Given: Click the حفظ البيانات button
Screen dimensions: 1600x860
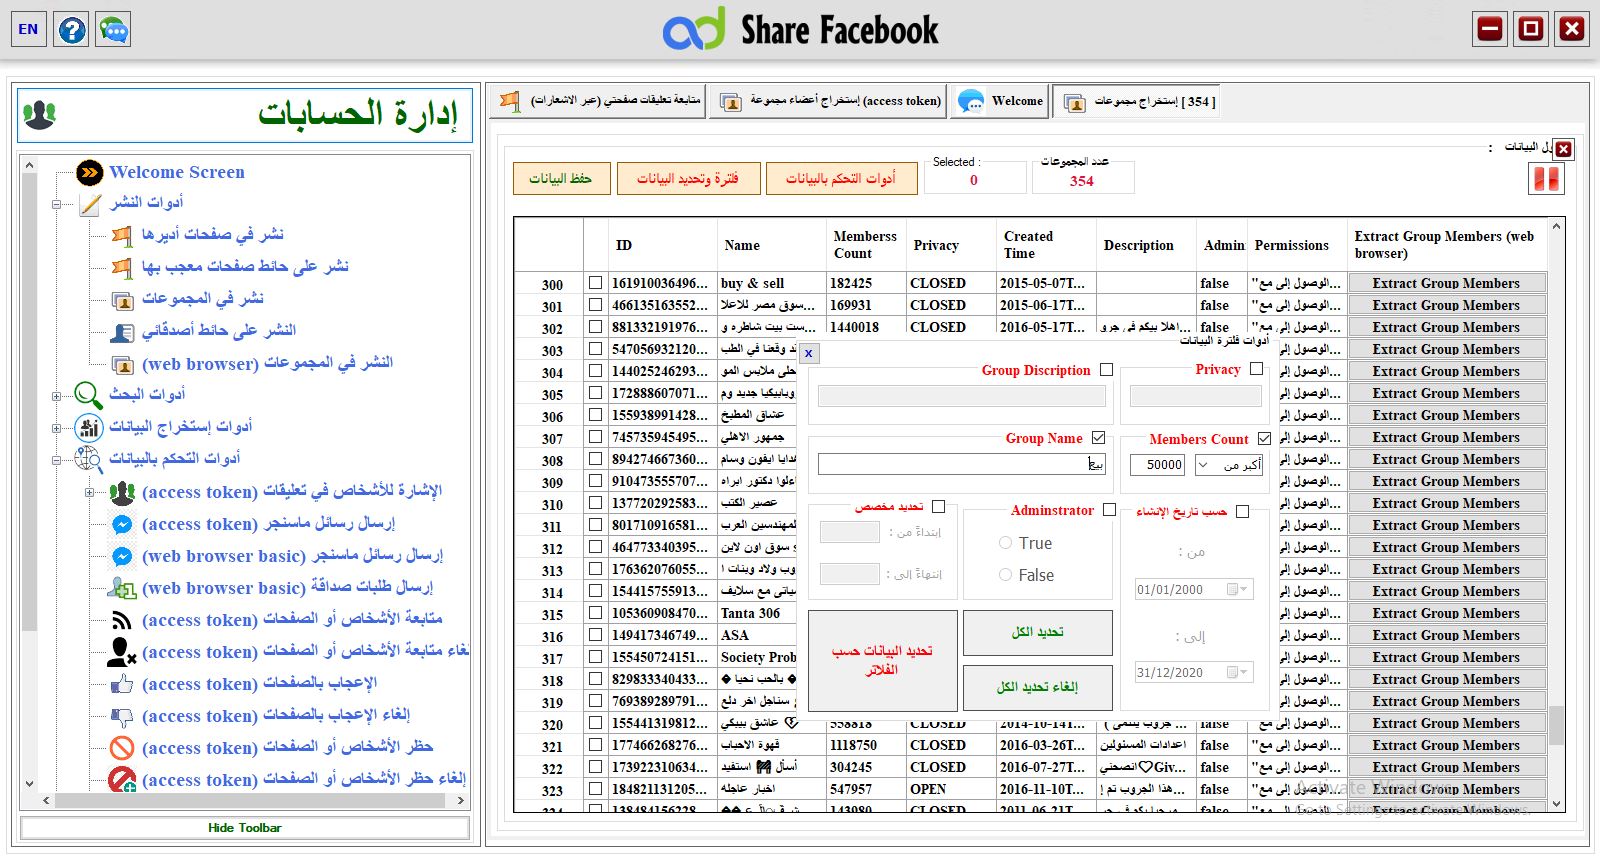Looking at the screenshot, I should tap(560, 178).
